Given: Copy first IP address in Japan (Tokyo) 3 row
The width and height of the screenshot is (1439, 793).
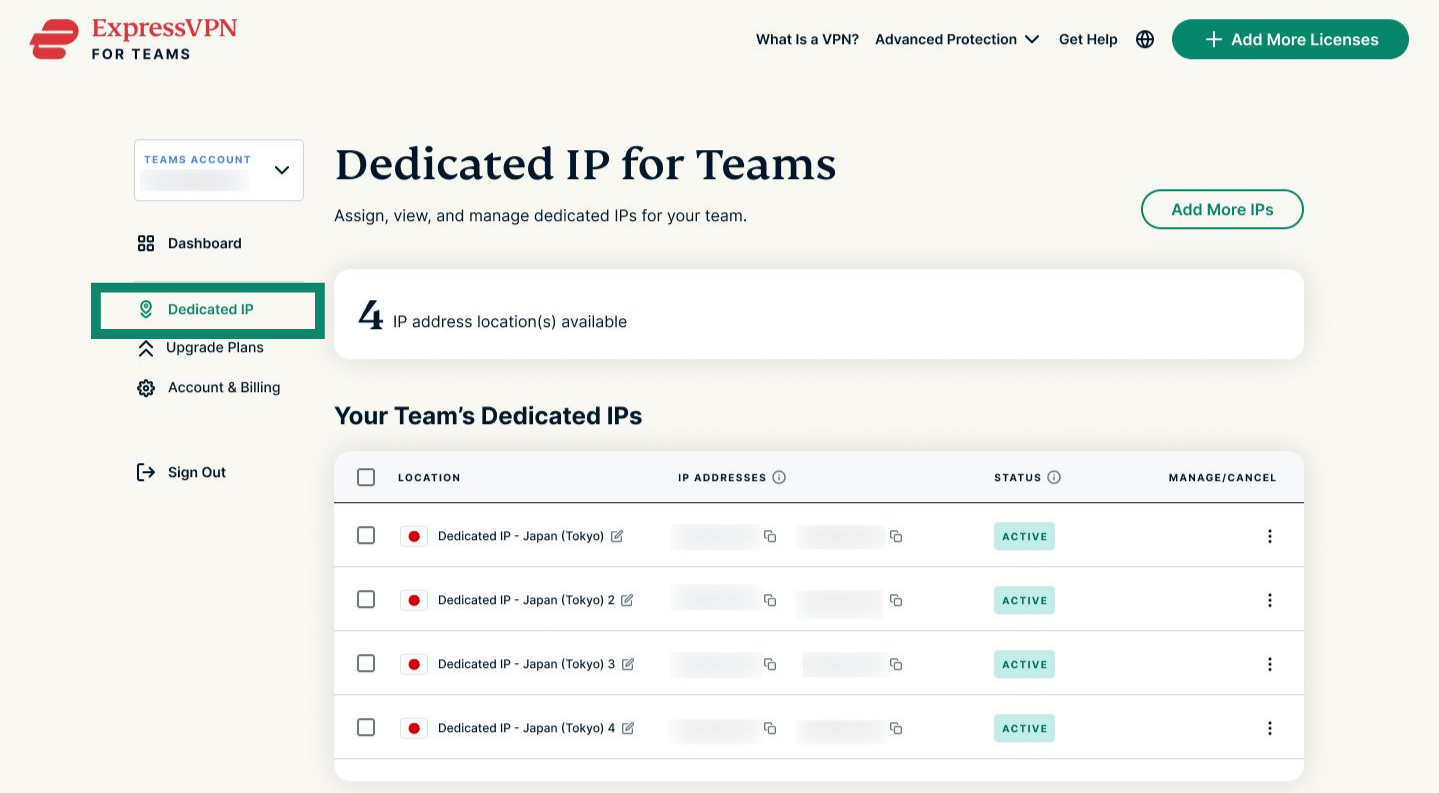Looking at the screenshot, I should tap(770, 664).
